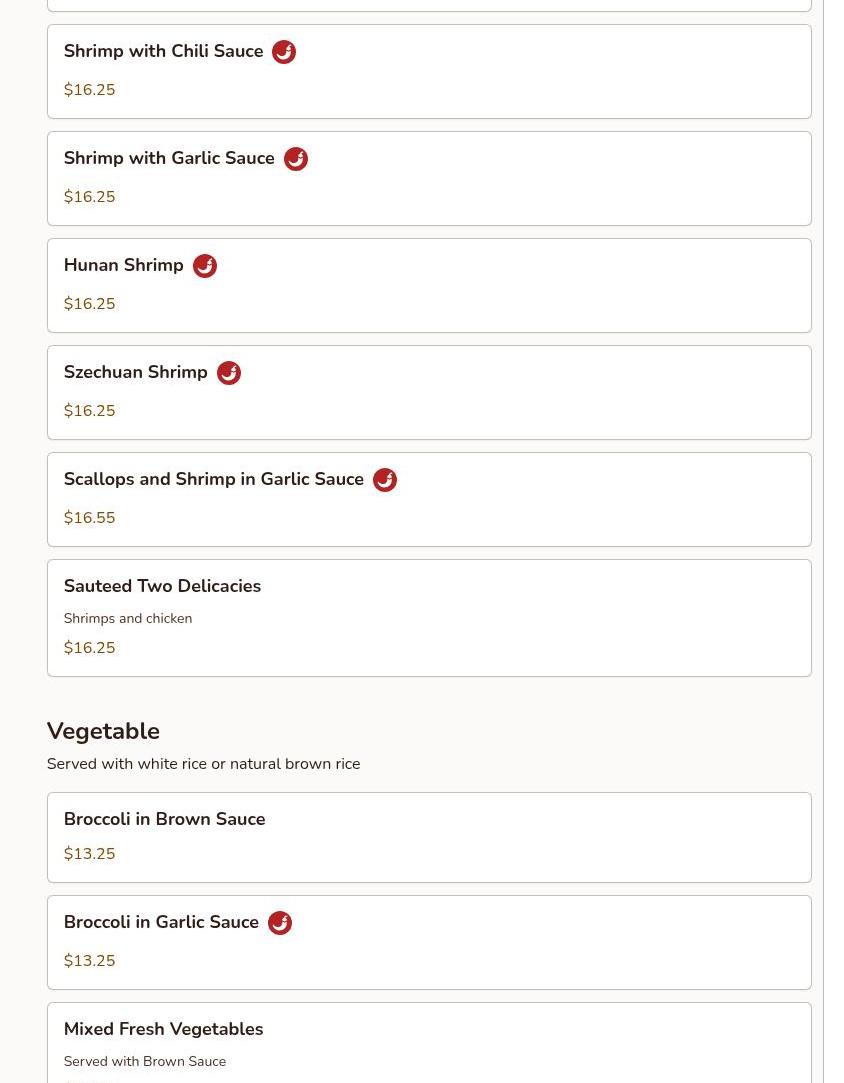Click spicy pepper icon beside Shrimp with Garlic Sauce
This screenshot has width=844, height=1083.
coord(296,159)
